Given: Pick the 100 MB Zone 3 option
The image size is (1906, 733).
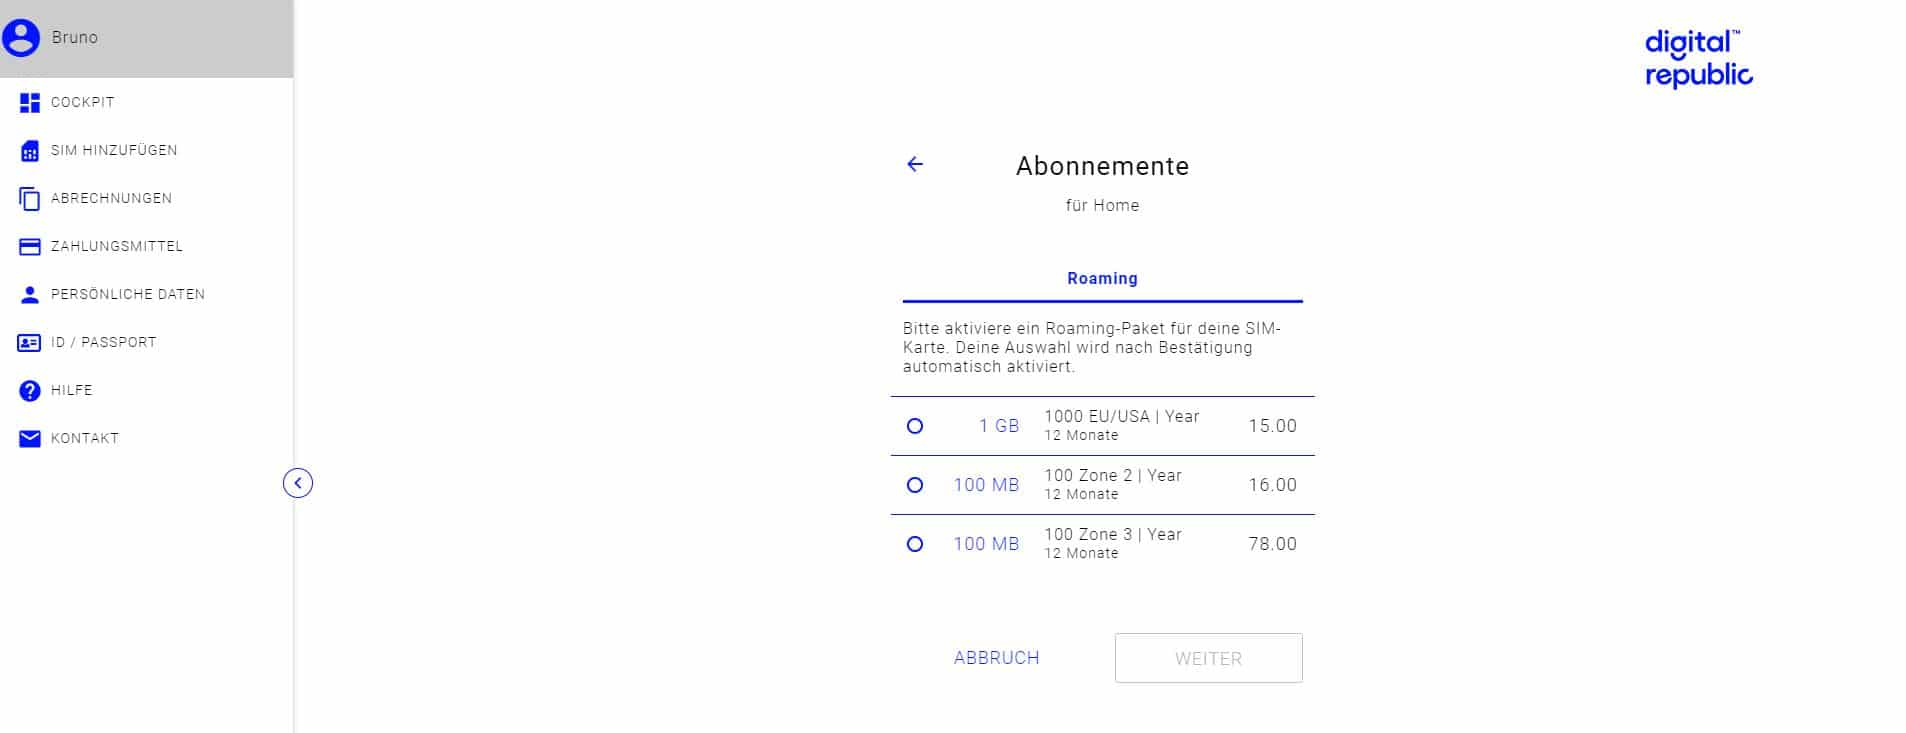Looking at the screenshot, I should [913, 543].
